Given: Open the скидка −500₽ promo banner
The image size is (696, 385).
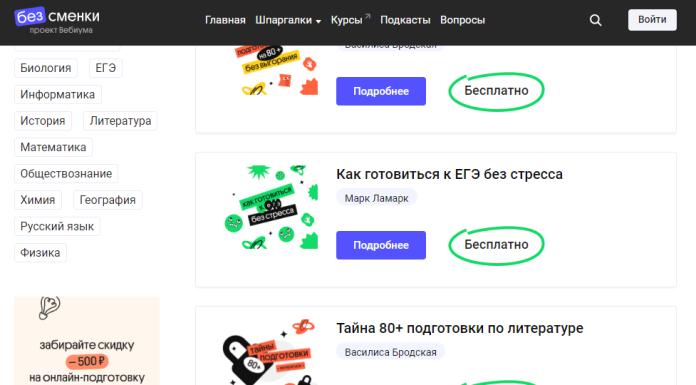Looking at the screenshot, I should click(x=87, y=341).
